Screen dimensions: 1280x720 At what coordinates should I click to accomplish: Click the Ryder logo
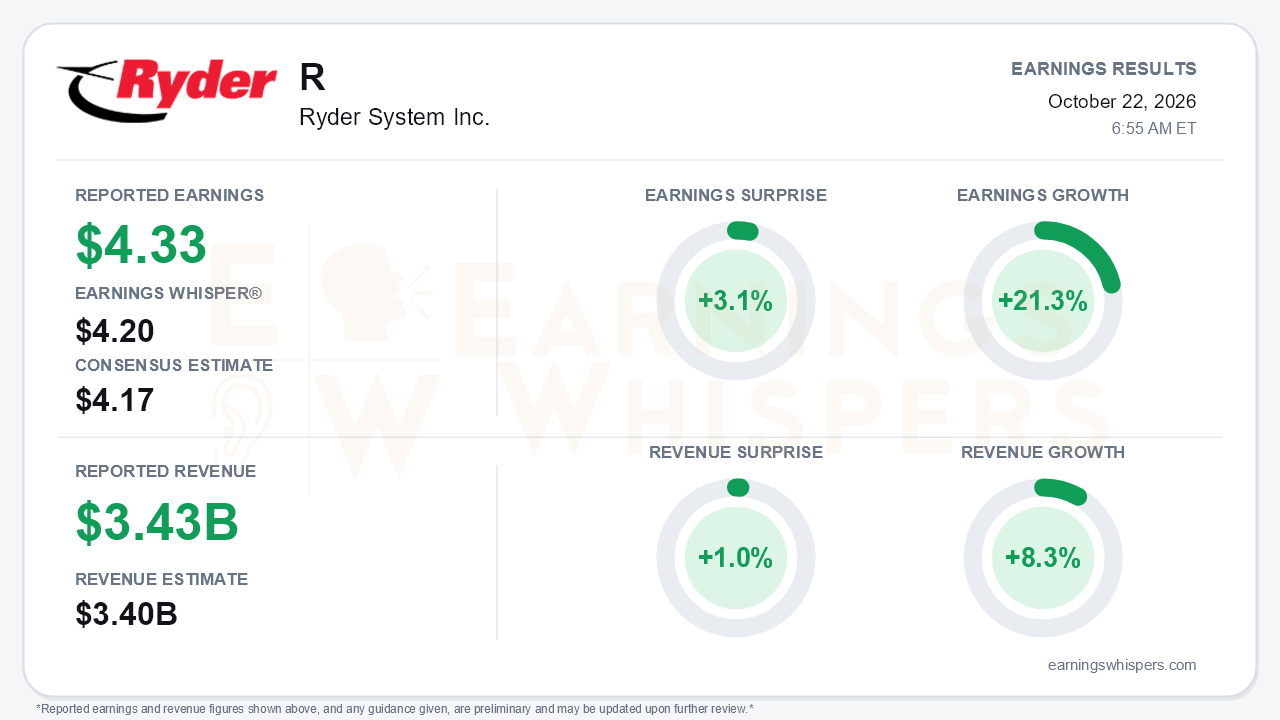[x=167, y=91]
